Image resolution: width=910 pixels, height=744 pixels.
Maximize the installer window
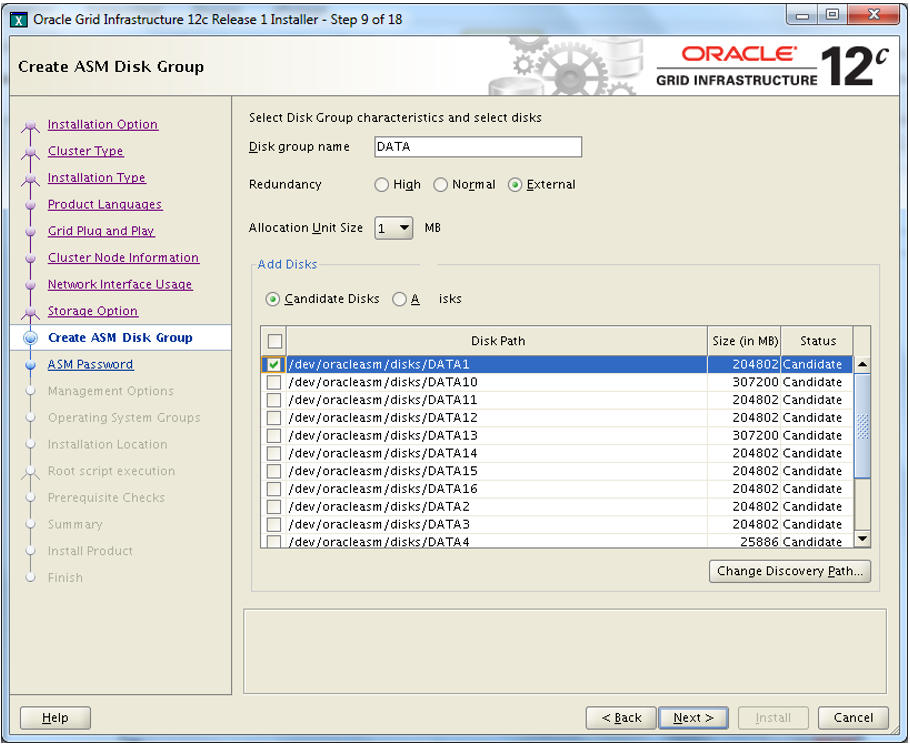(832, 16)
